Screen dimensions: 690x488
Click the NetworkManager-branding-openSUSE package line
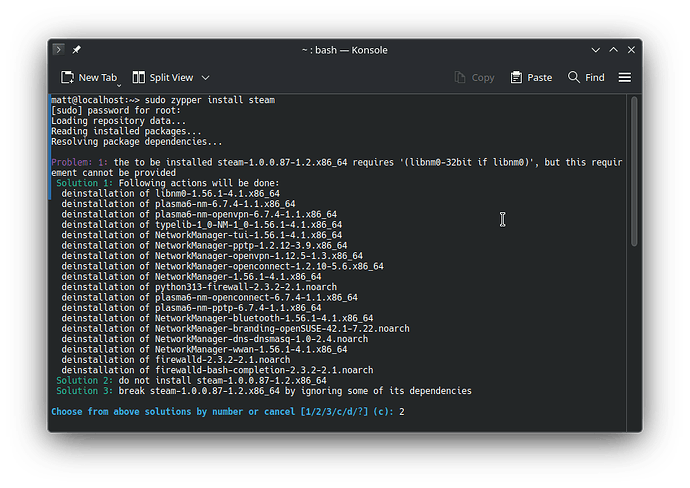[235, 329]
